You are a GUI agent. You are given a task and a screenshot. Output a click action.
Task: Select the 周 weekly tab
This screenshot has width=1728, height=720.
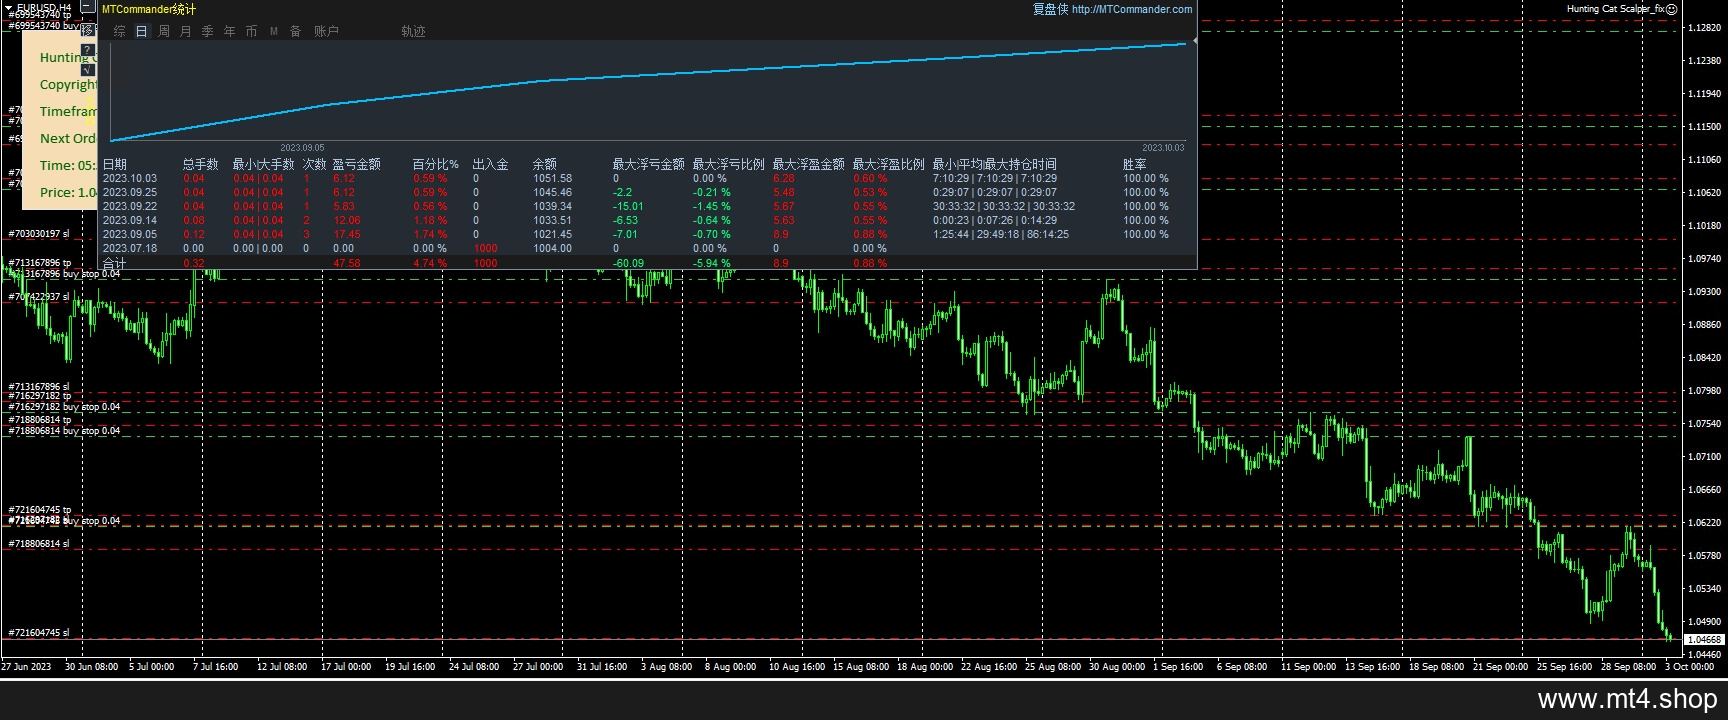click(163, 31)
